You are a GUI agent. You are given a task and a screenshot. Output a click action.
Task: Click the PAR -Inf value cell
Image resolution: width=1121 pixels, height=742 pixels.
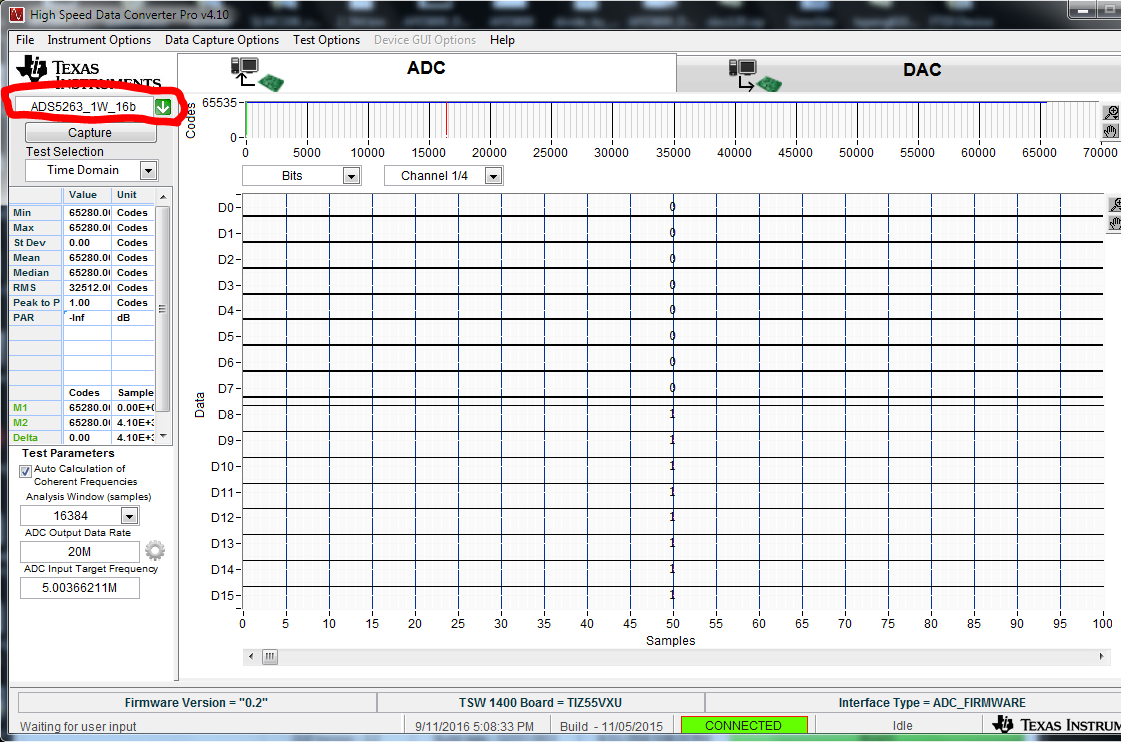(87, 317)
